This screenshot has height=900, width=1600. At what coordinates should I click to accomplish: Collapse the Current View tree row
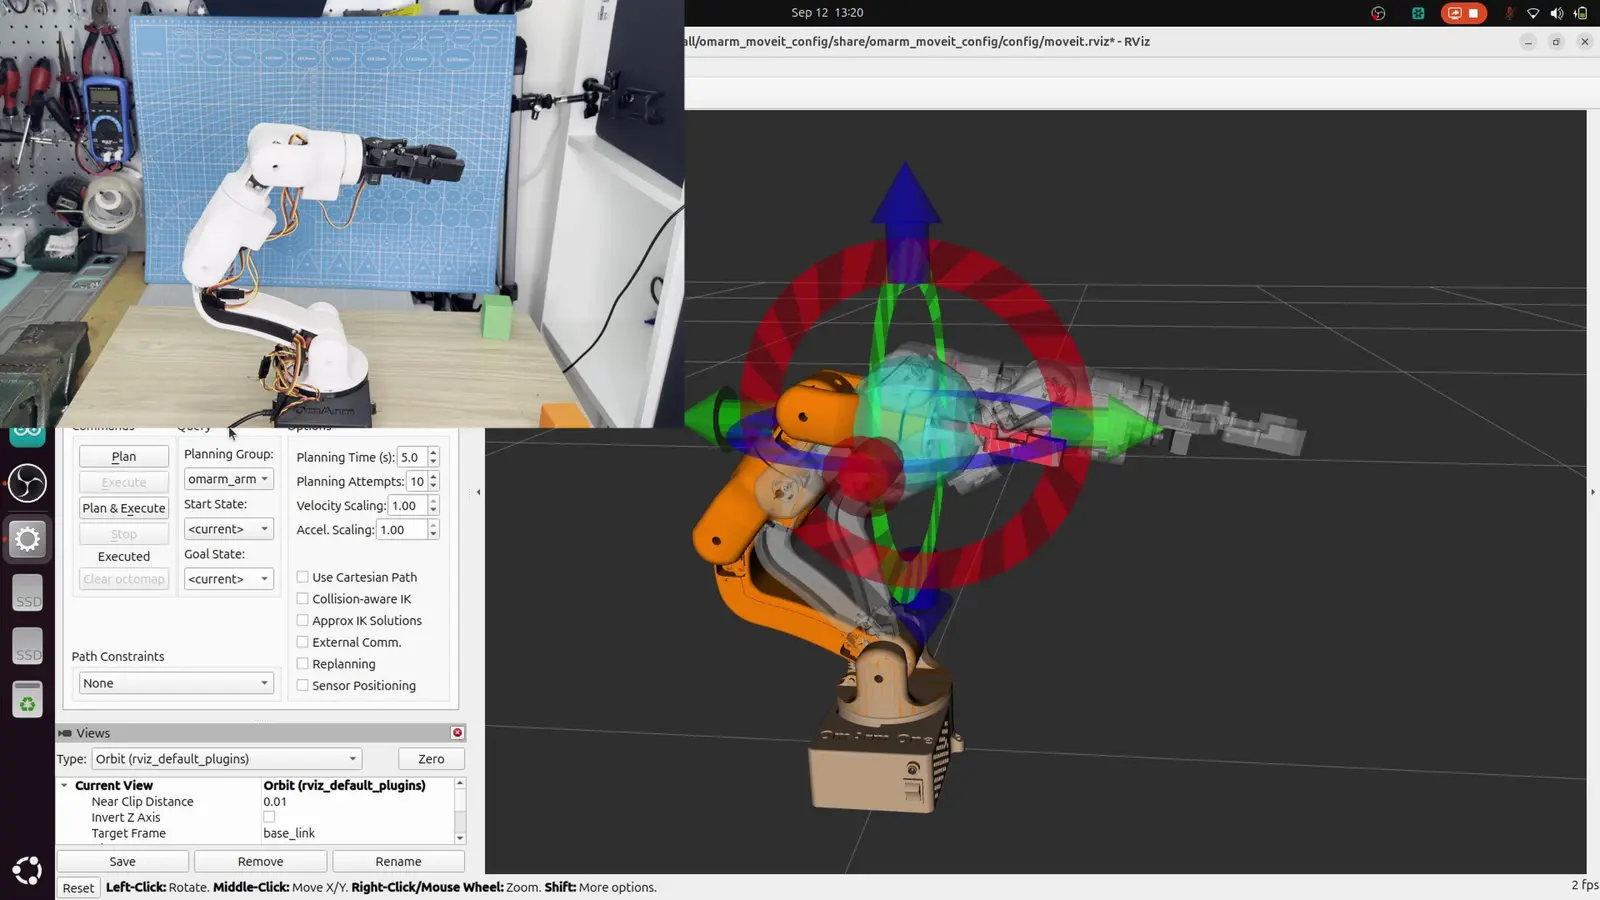(64, 785)
